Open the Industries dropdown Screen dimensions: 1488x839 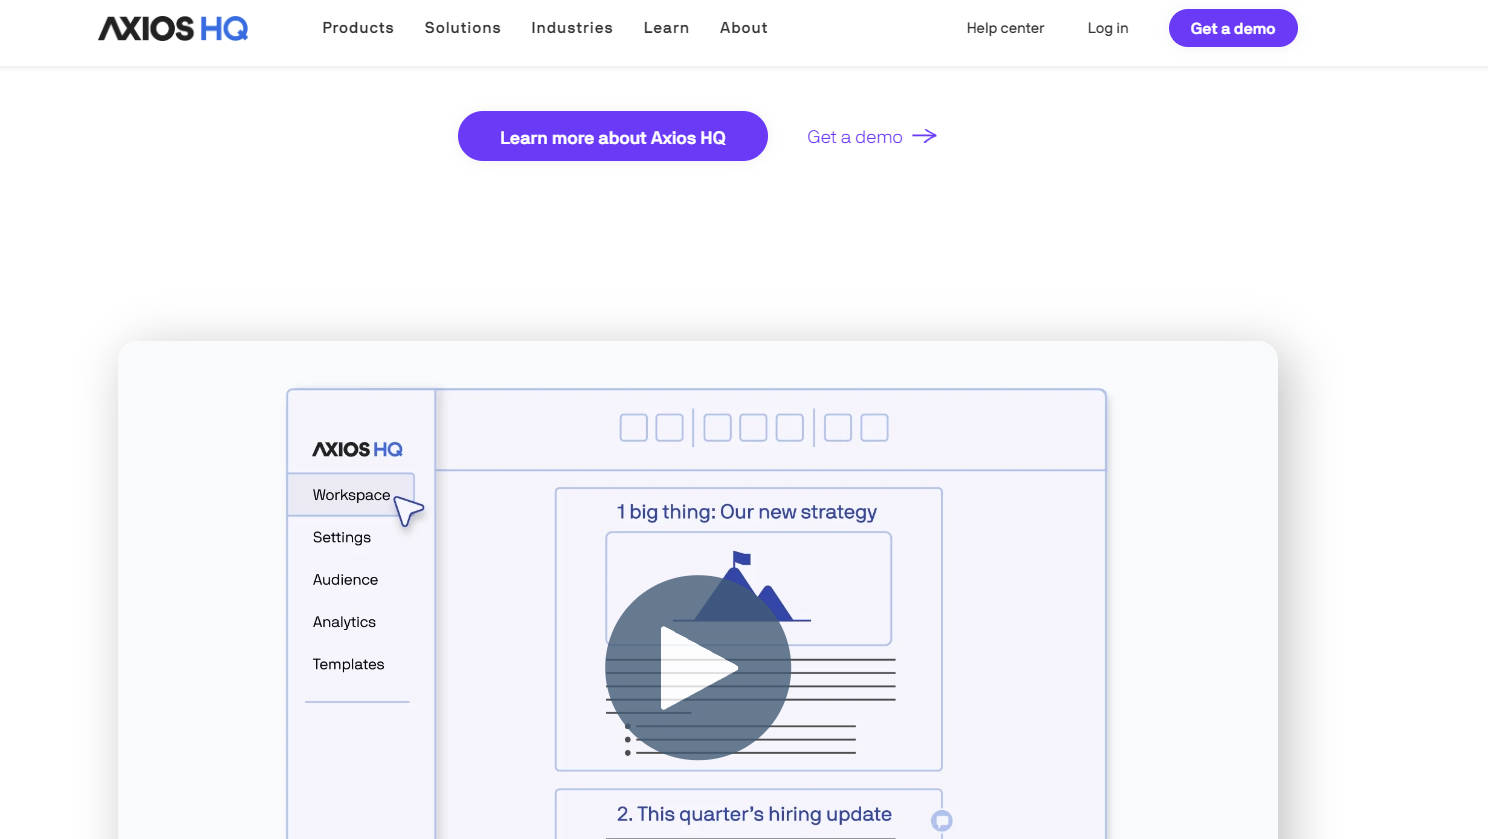click(x=572, y=27)
